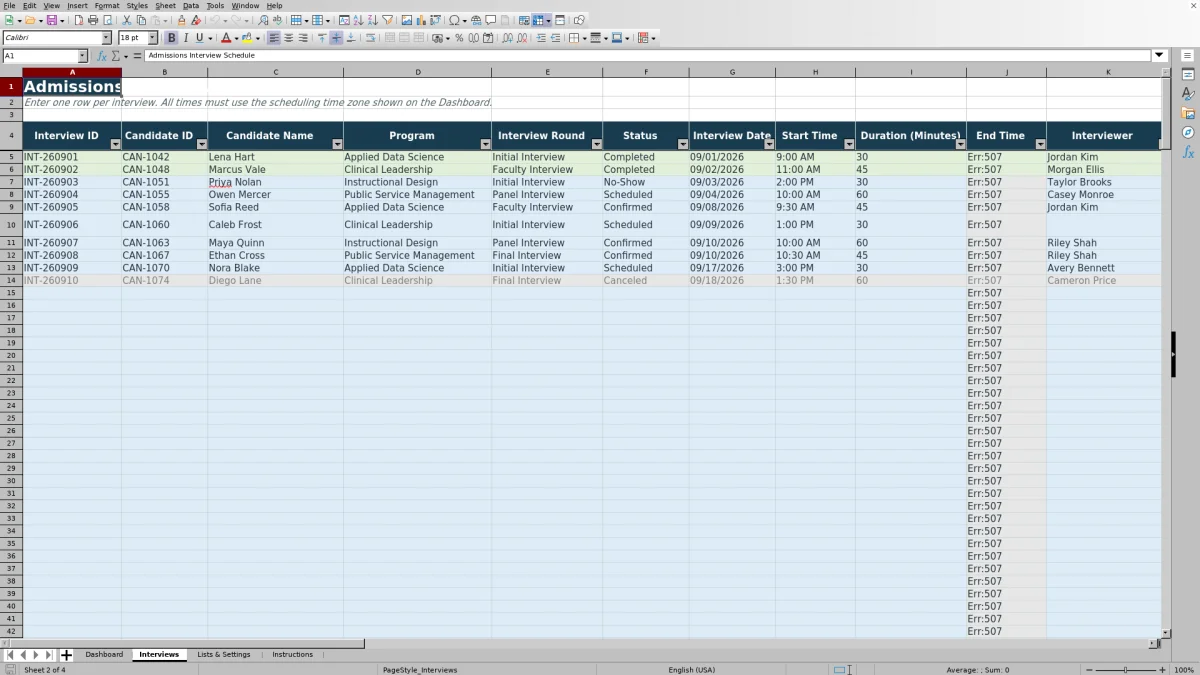Select row header 10
Screen dimensions: 1200x675
11,225
